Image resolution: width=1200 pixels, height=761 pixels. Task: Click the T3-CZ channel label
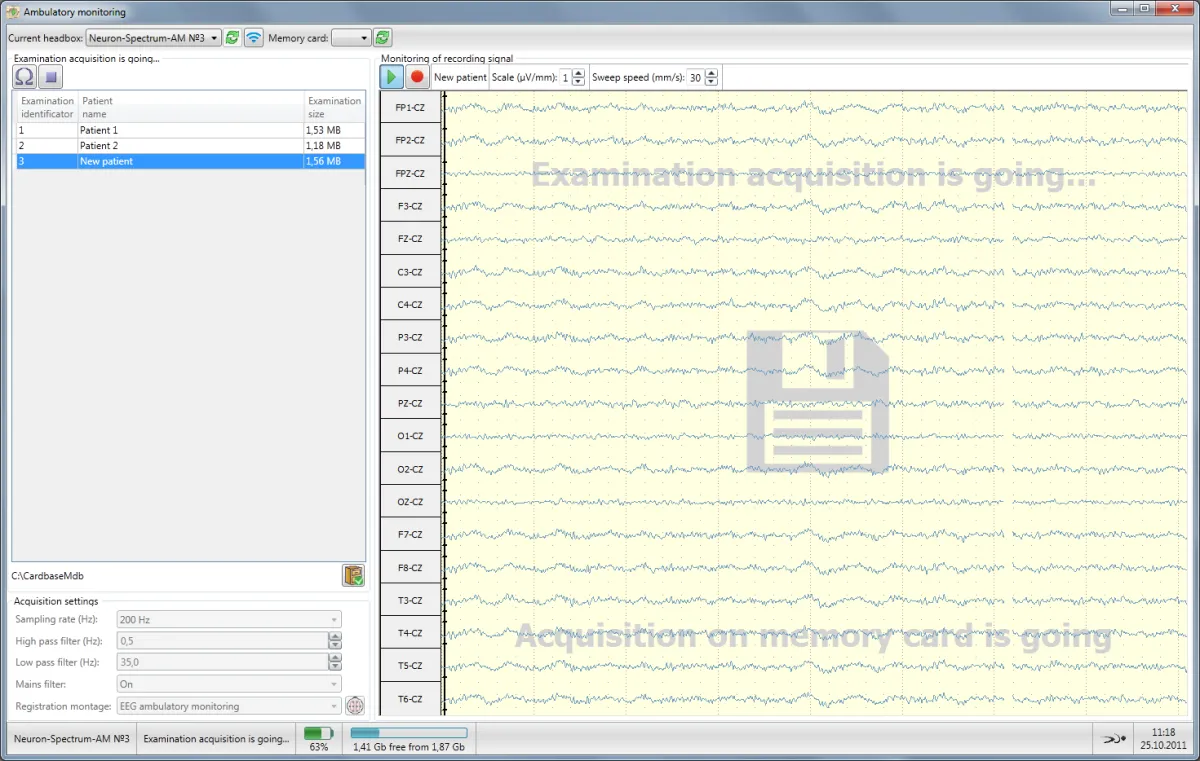coord(410,600)
